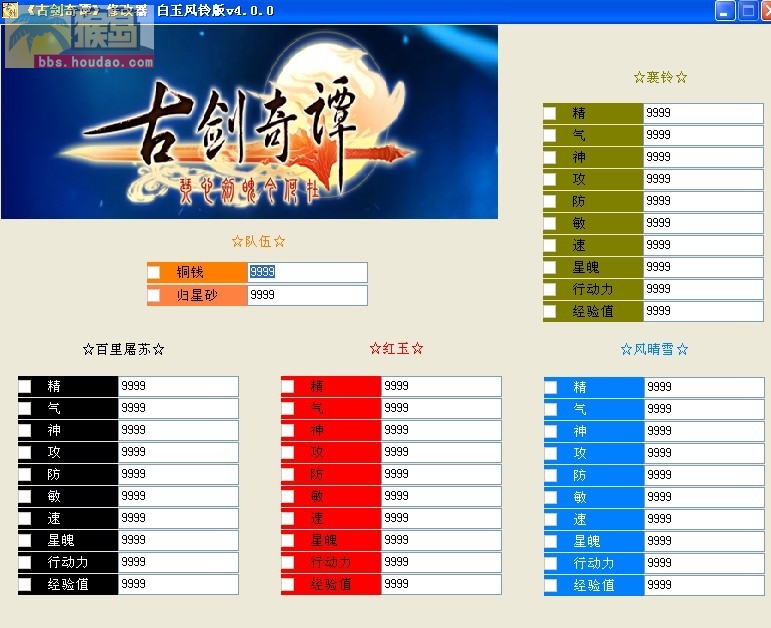
Task: Click 风晴雪's 气 value field
Action: click(704, 409)
